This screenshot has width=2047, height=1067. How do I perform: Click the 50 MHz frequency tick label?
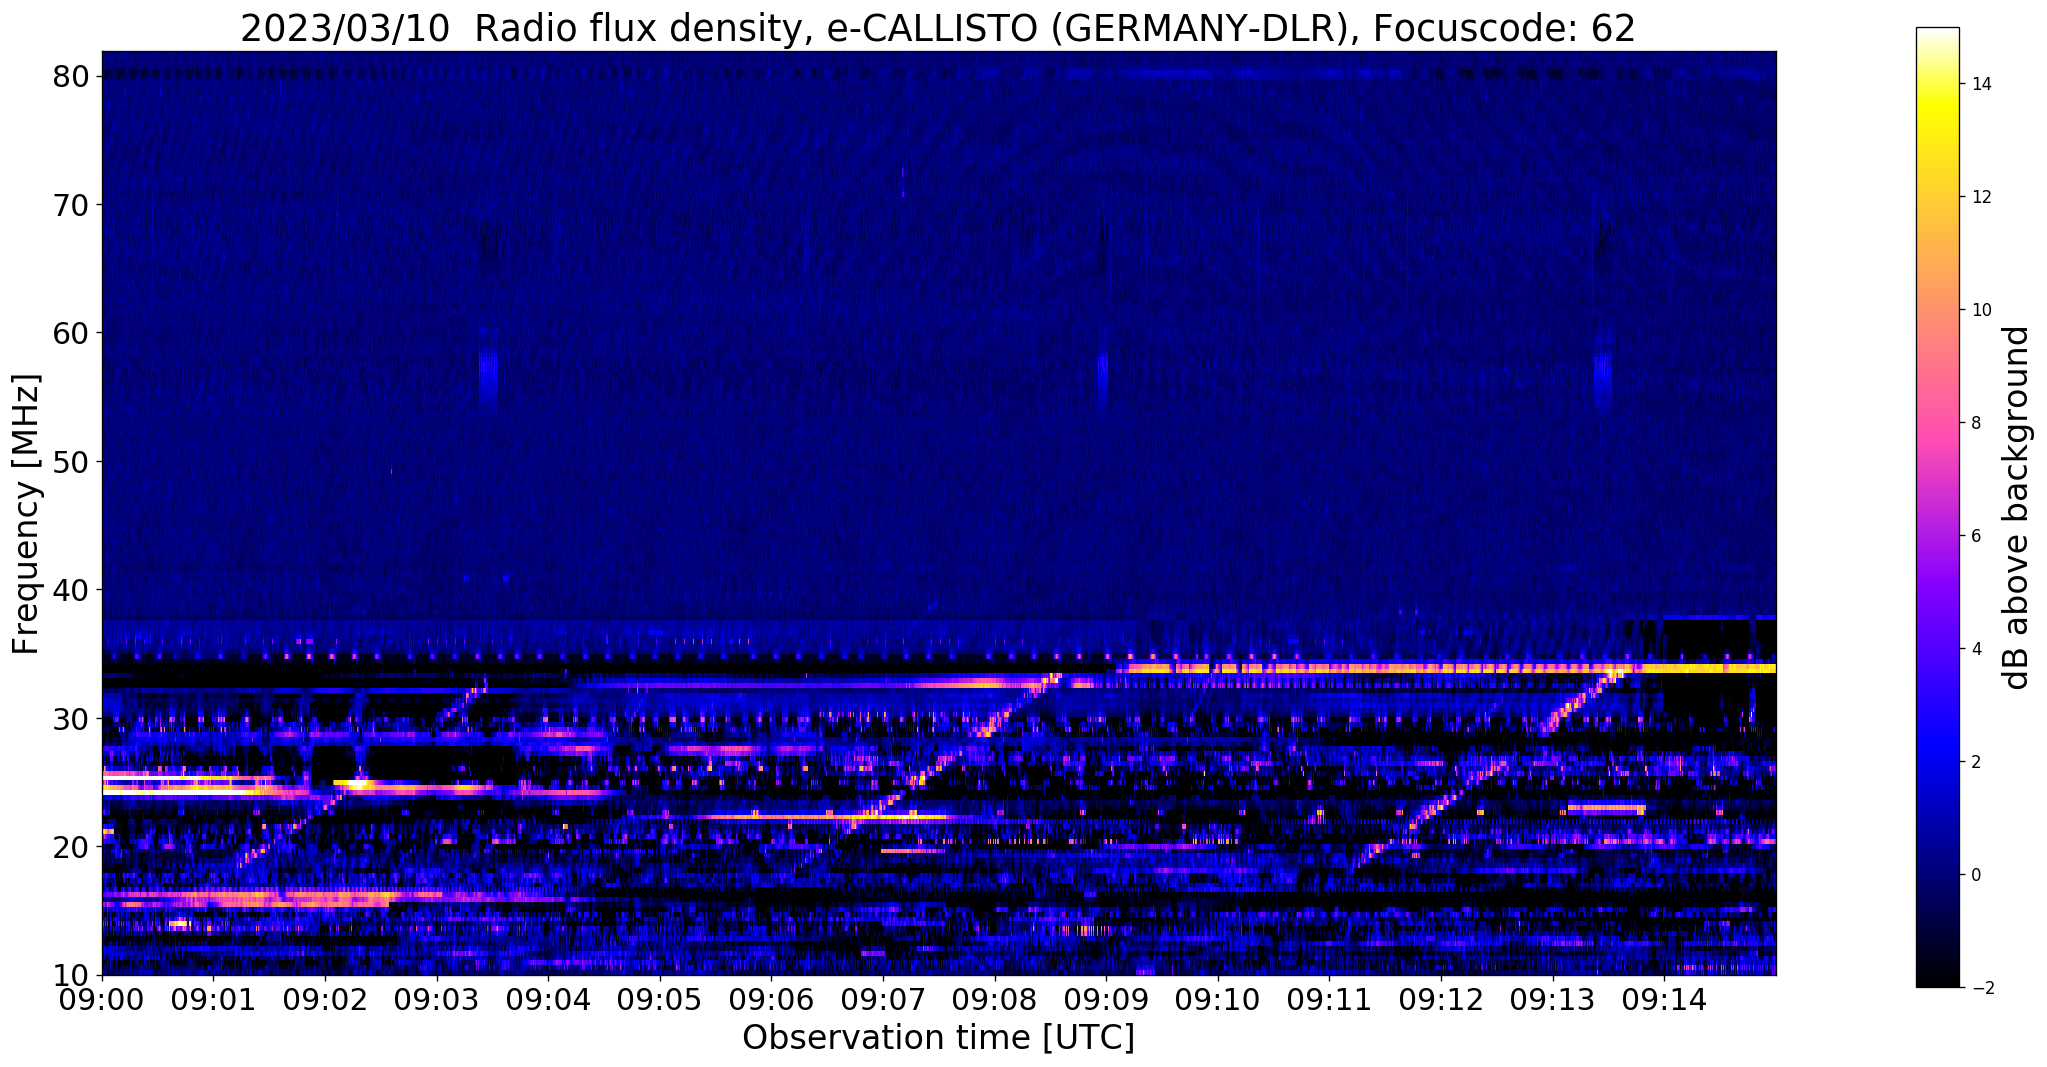(72, 462)
